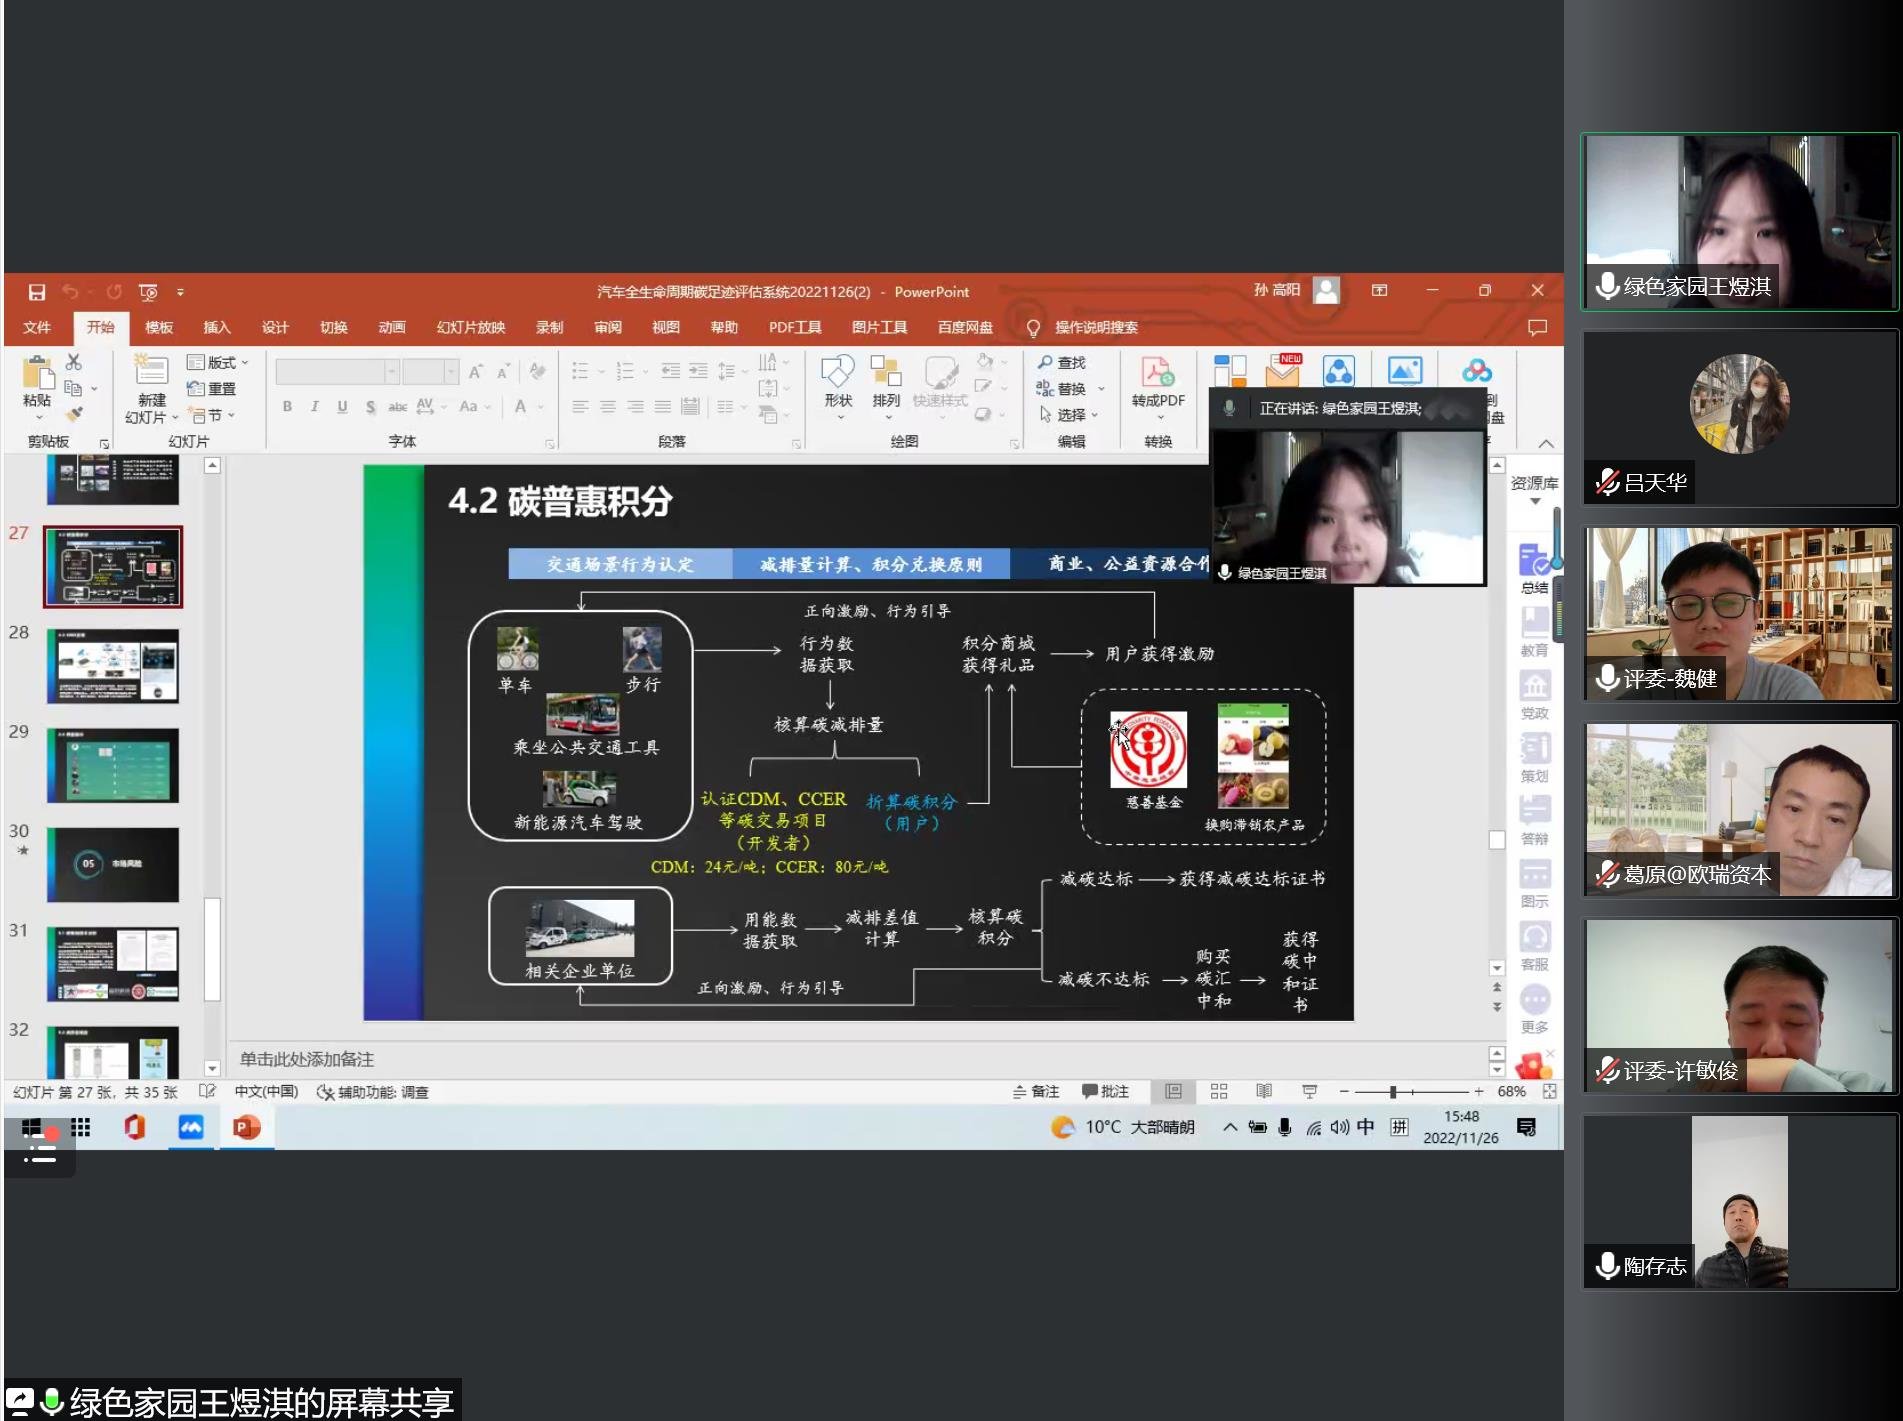
Task: Start Slide Show from status bar icon
Action: [x=1310, y=1092]
